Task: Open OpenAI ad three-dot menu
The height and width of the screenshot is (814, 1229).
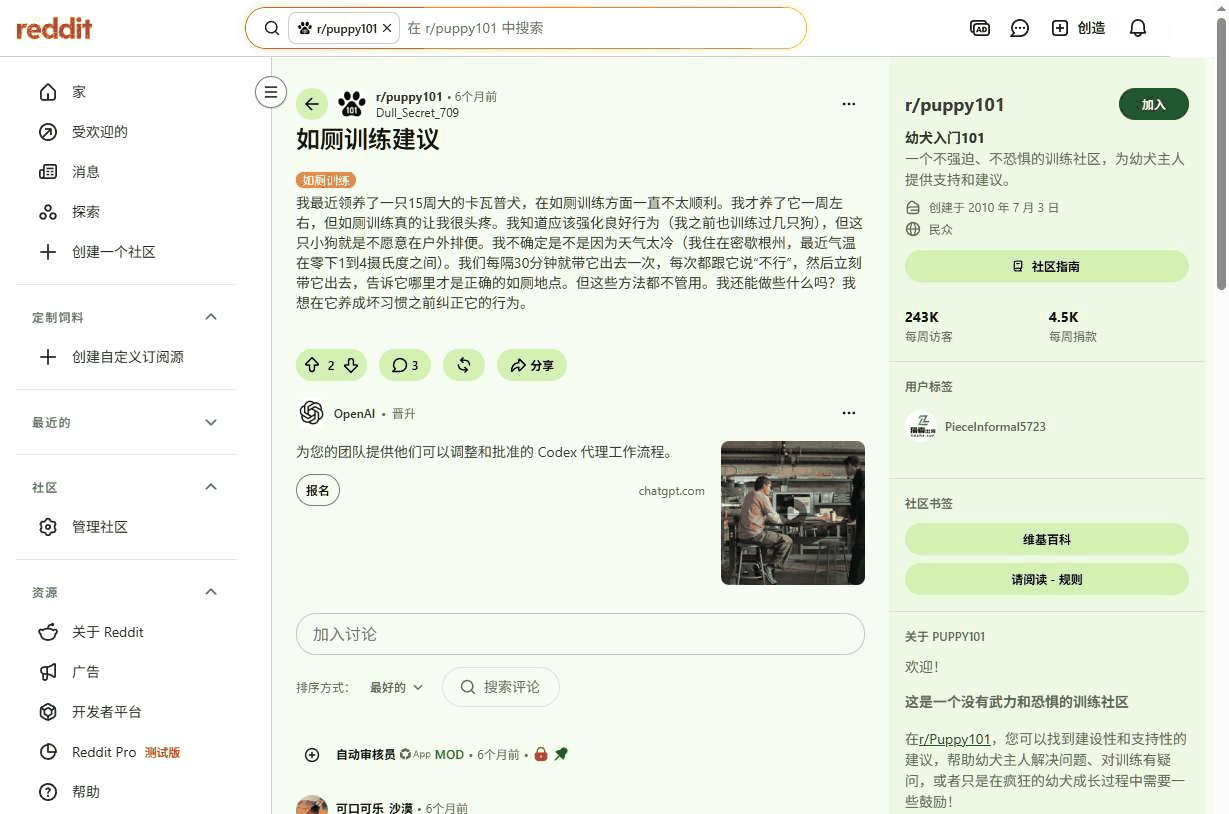Action: pos(849,413)
